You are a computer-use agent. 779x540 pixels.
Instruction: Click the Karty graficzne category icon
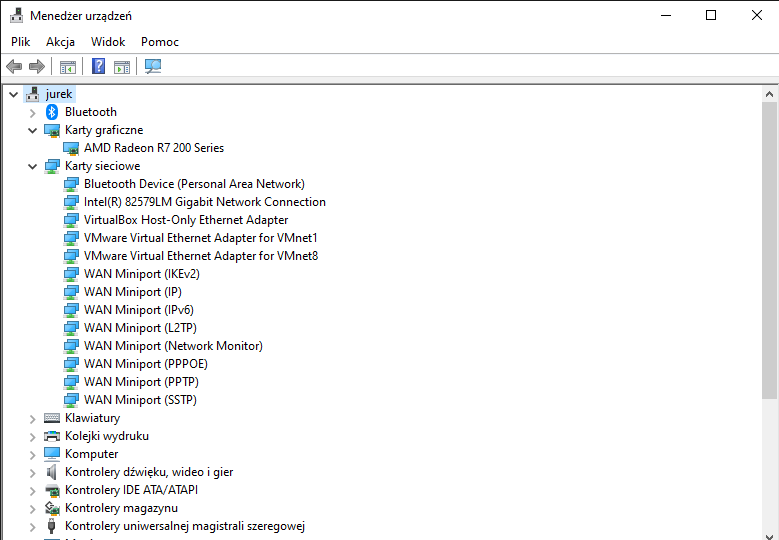tap(52, 130)
